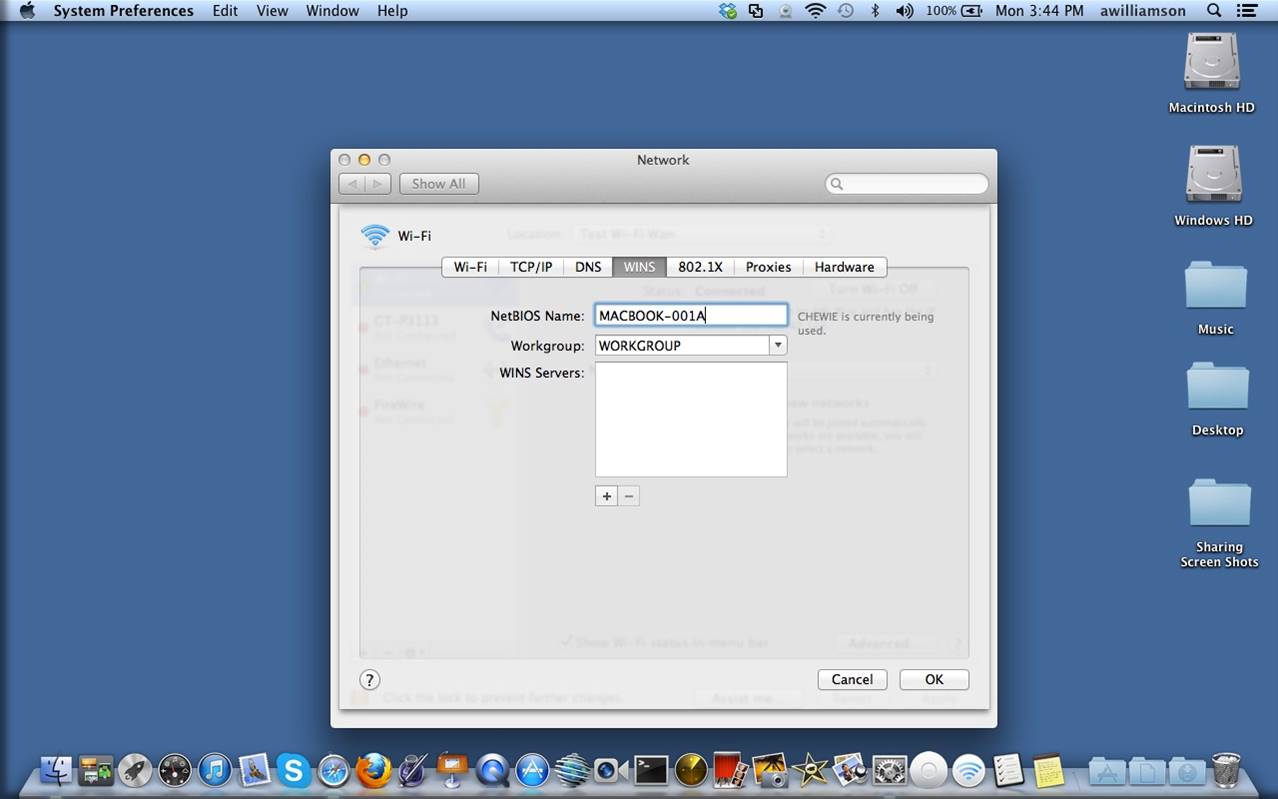
Task: Open Safari in the dock
Action: coord(333,770)
